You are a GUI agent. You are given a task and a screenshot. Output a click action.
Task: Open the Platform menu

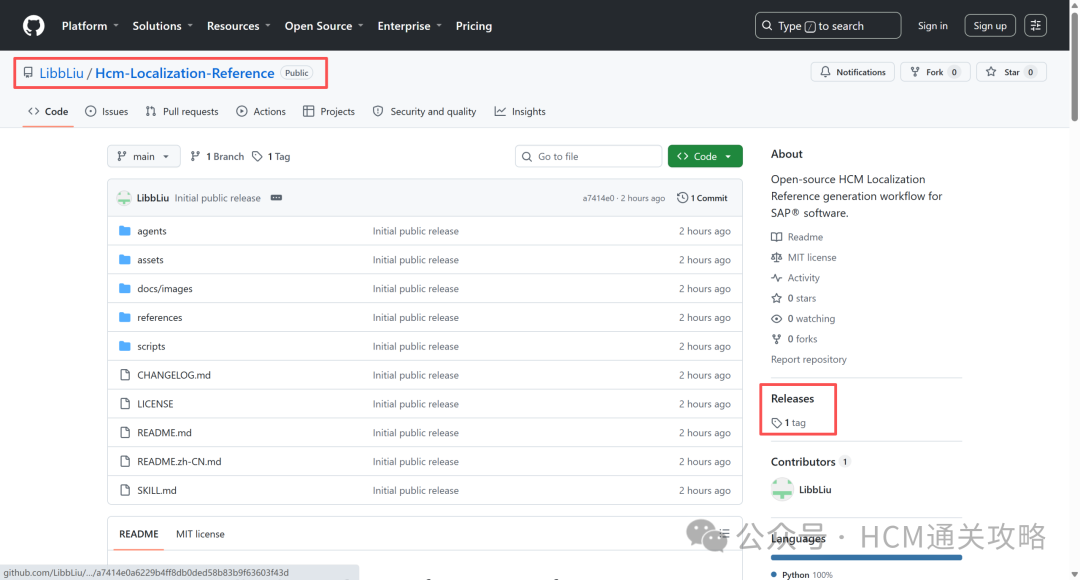point(90,25)
